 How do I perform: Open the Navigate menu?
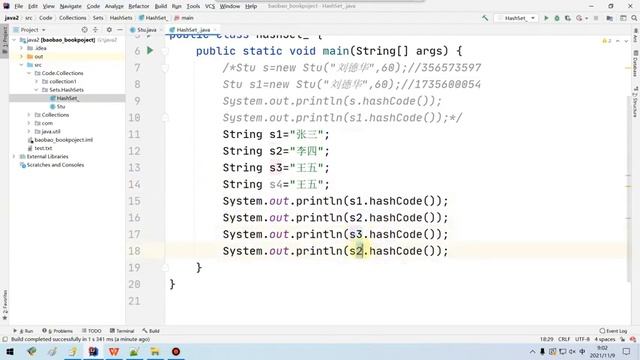70,6
